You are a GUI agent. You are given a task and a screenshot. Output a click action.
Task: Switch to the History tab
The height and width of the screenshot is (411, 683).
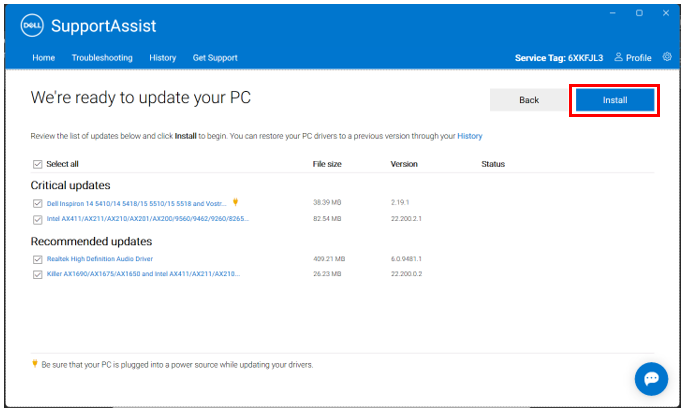coord(162,58)
